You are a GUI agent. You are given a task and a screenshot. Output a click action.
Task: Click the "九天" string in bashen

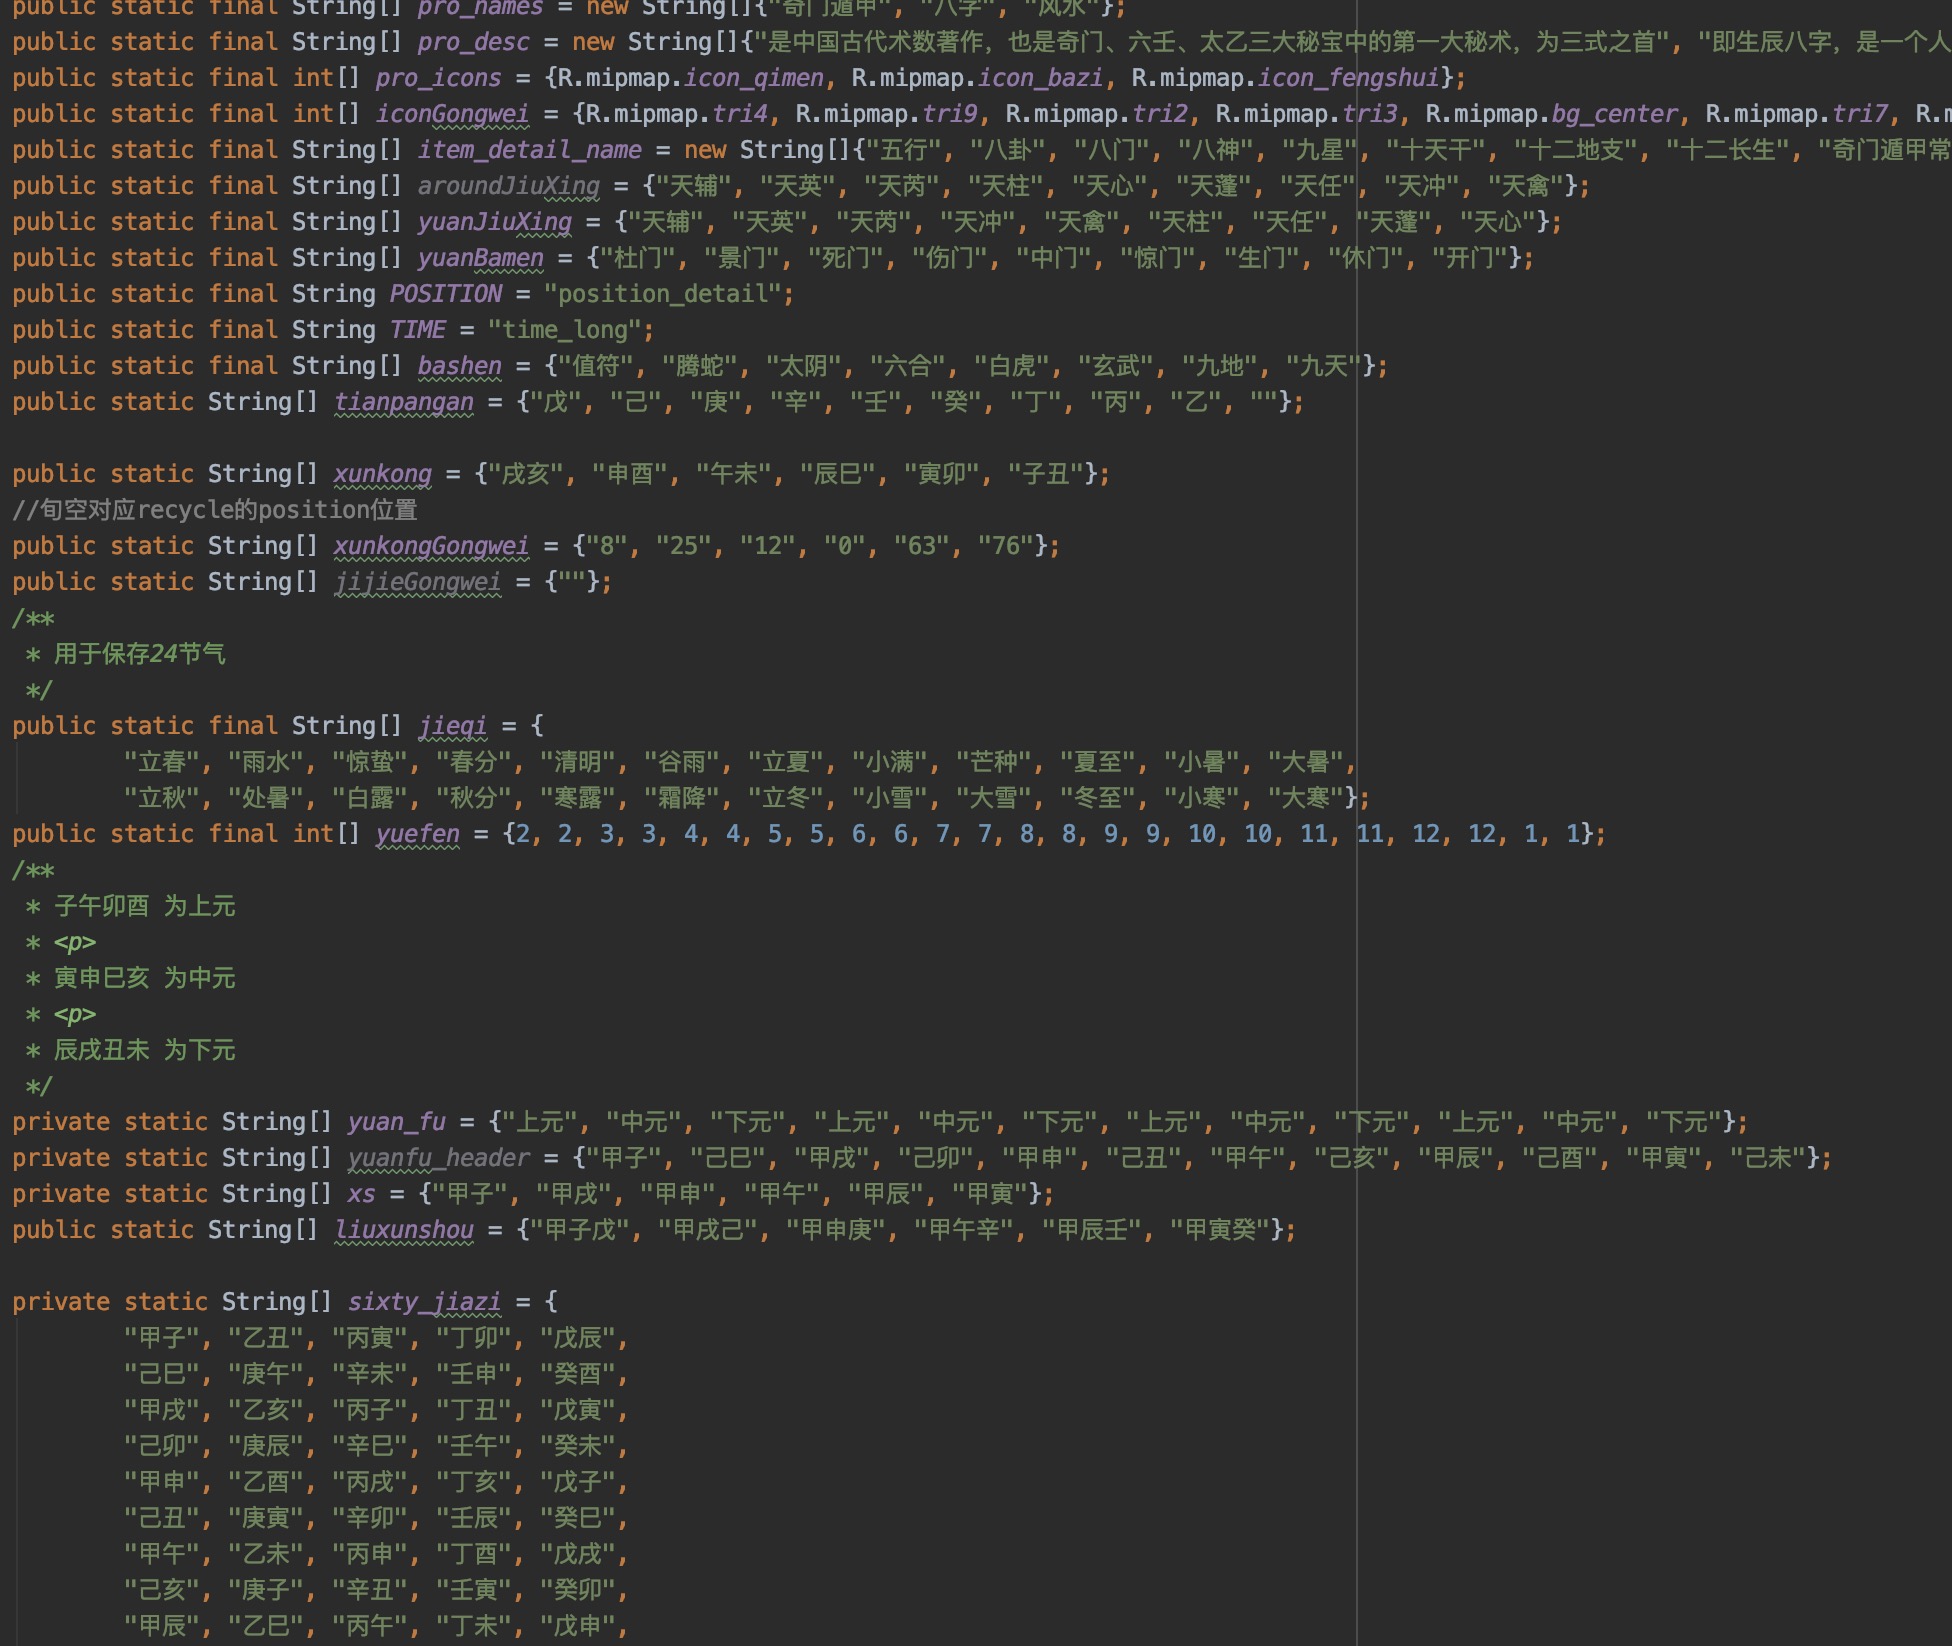click(x=1324, y=366)
